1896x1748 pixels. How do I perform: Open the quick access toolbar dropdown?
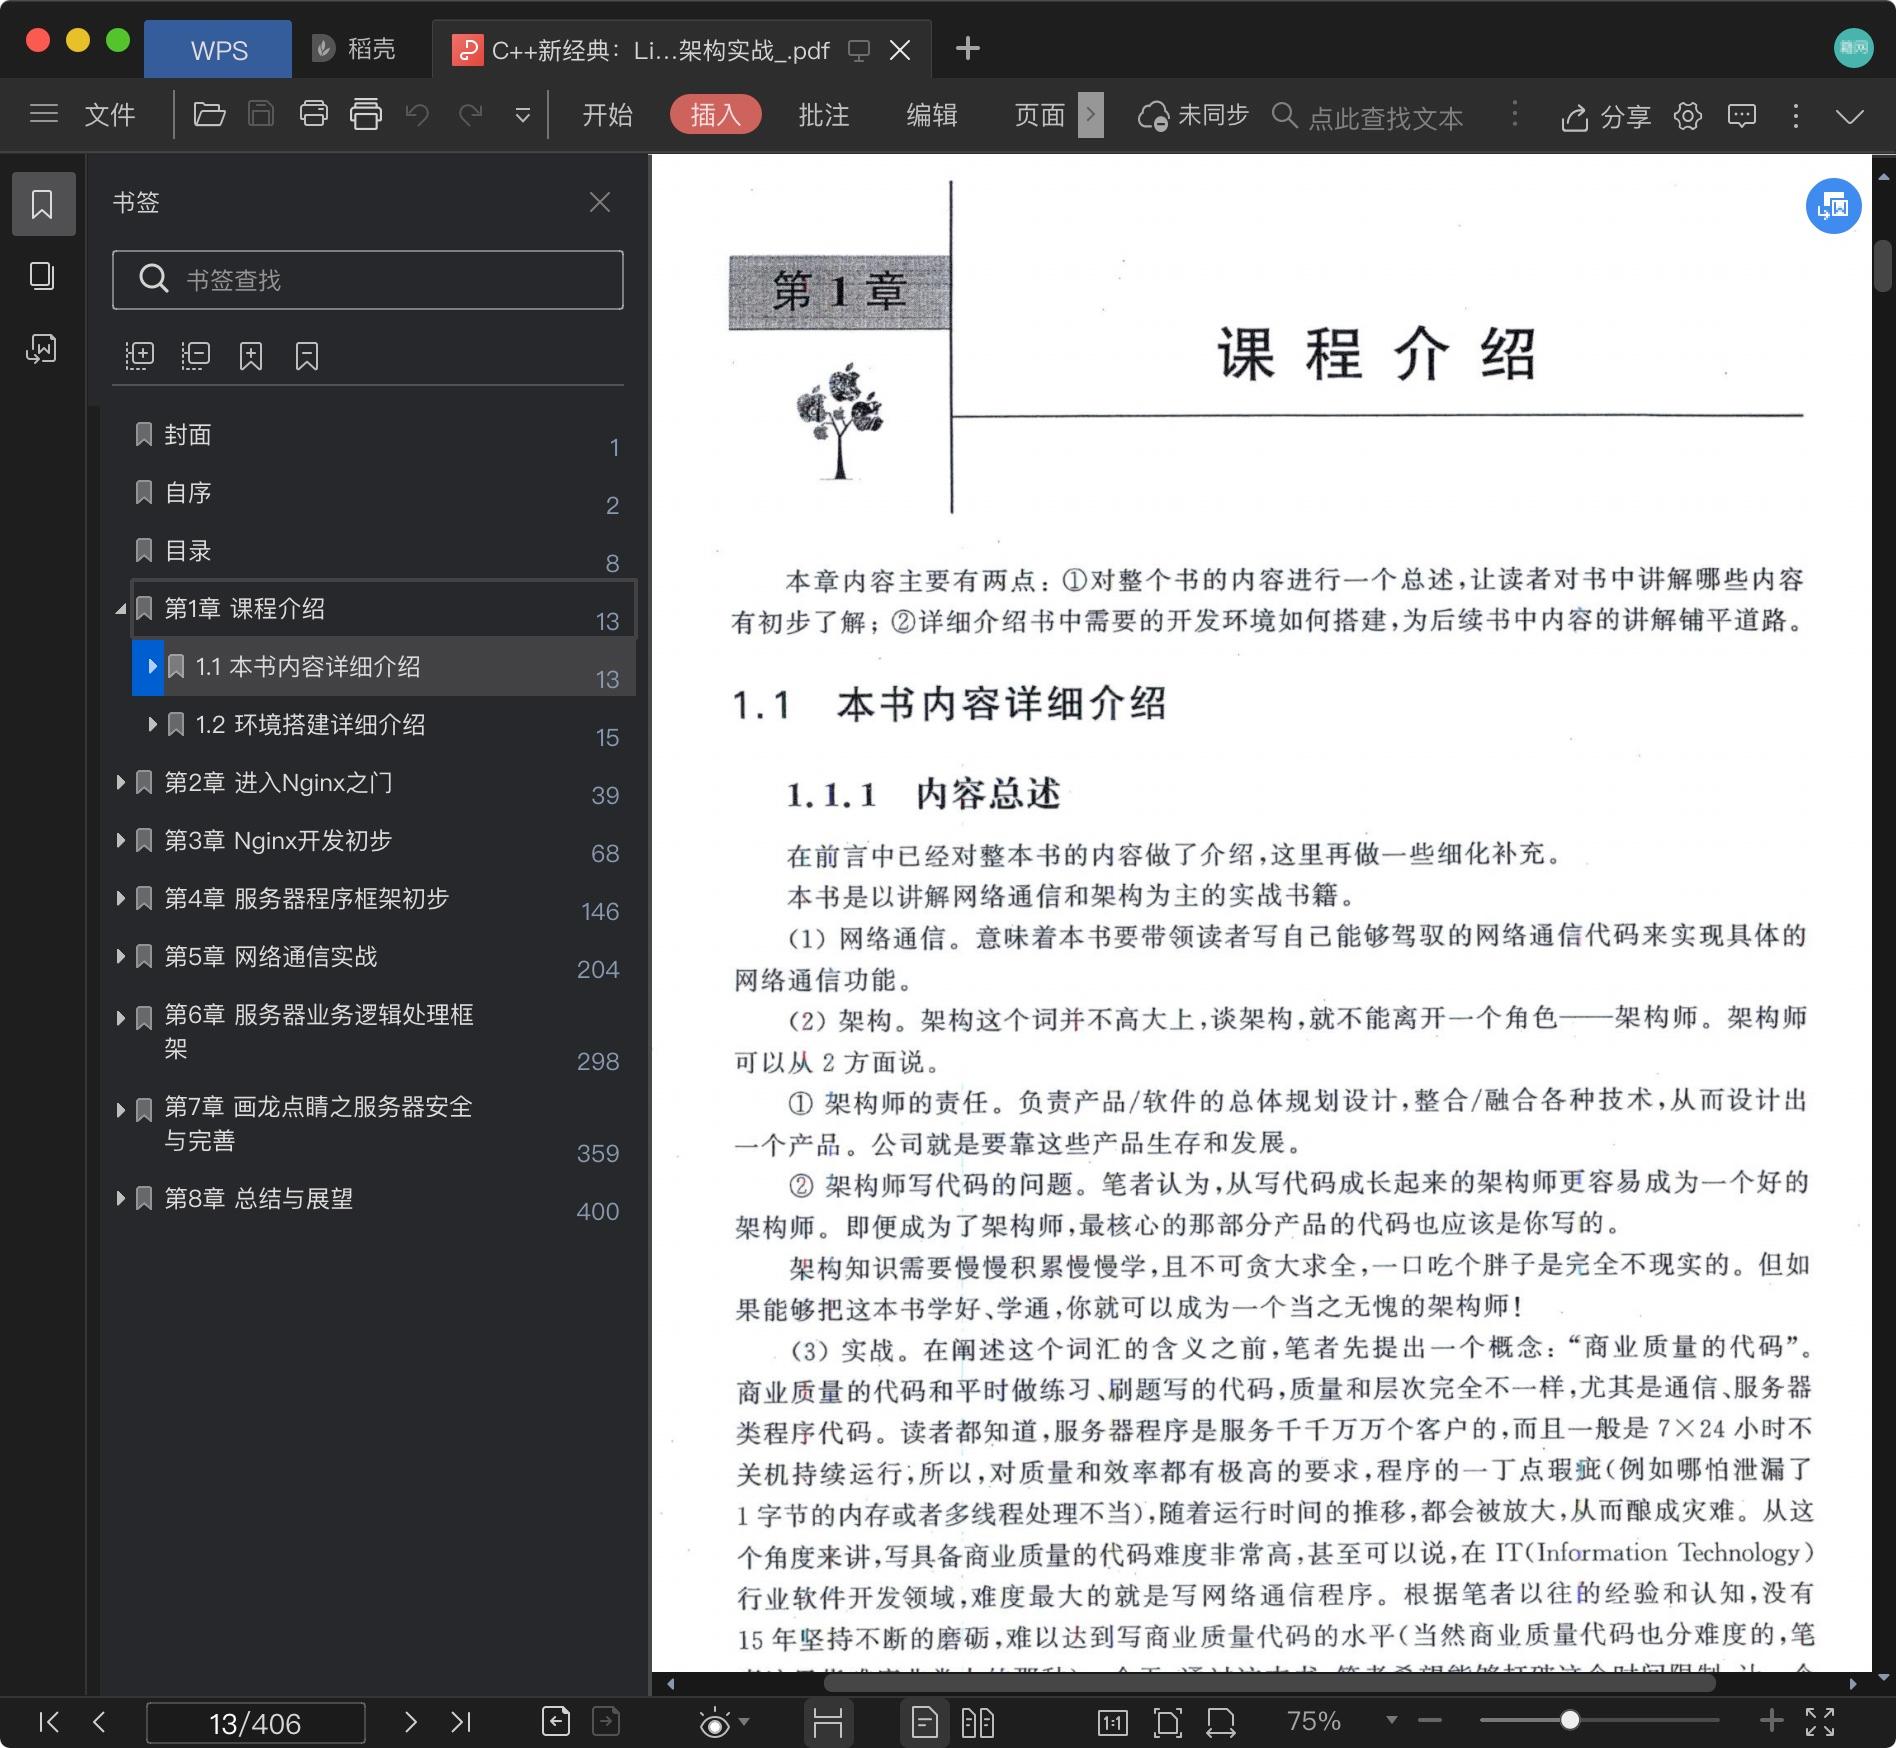tap(522, 116)
